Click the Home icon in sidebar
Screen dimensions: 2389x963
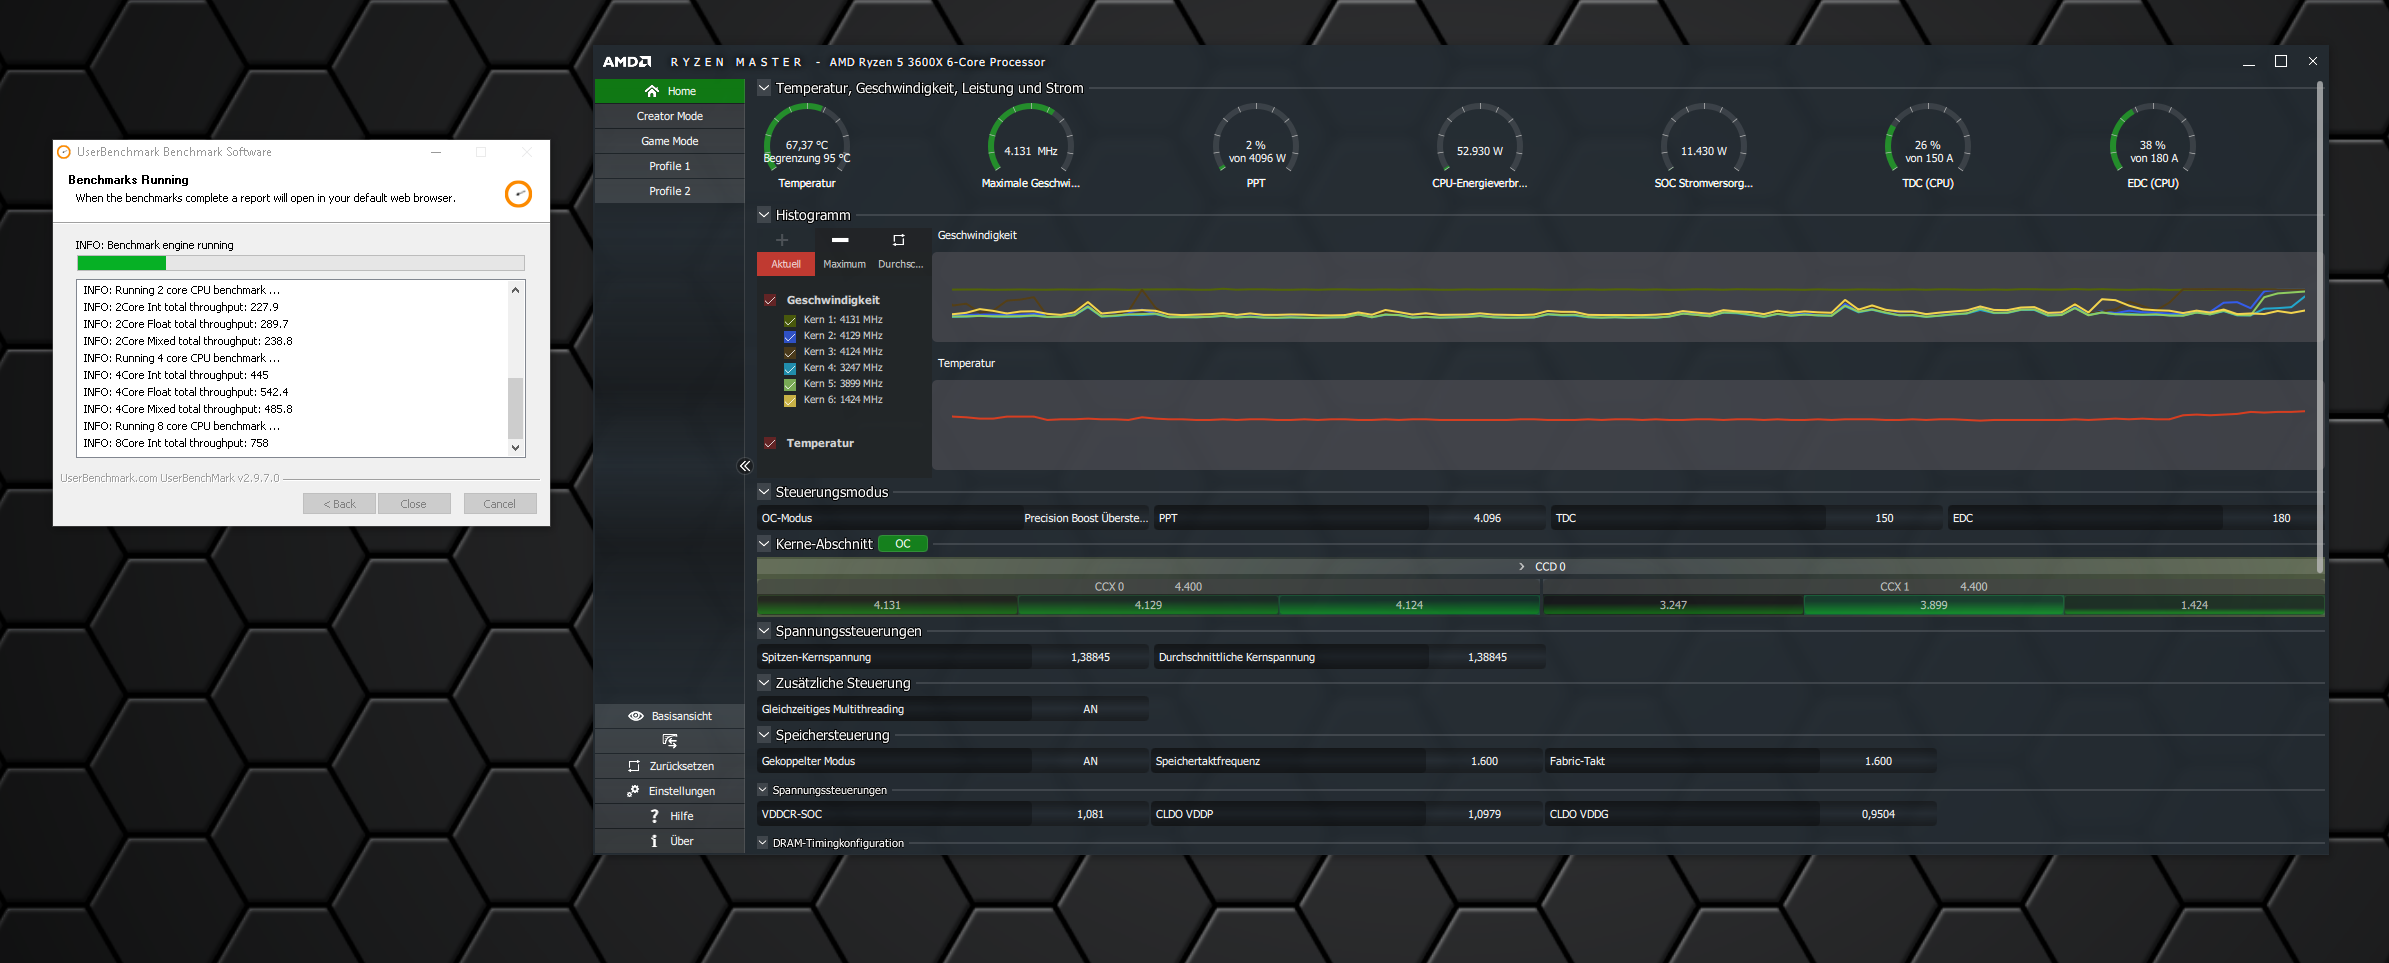[x=652, y=91]
